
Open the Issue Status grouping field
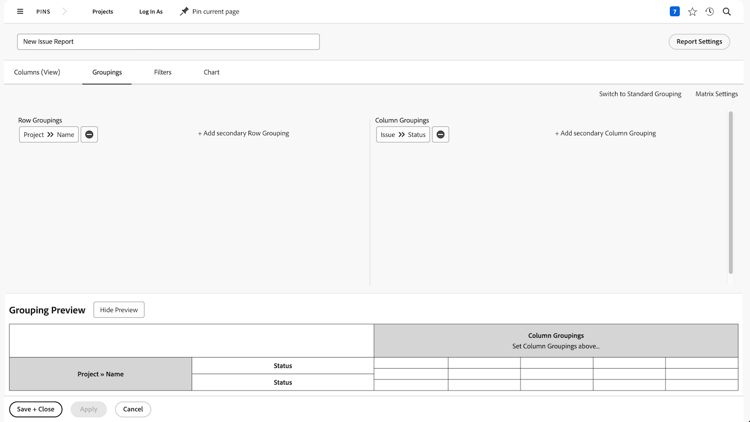point(403,134)
